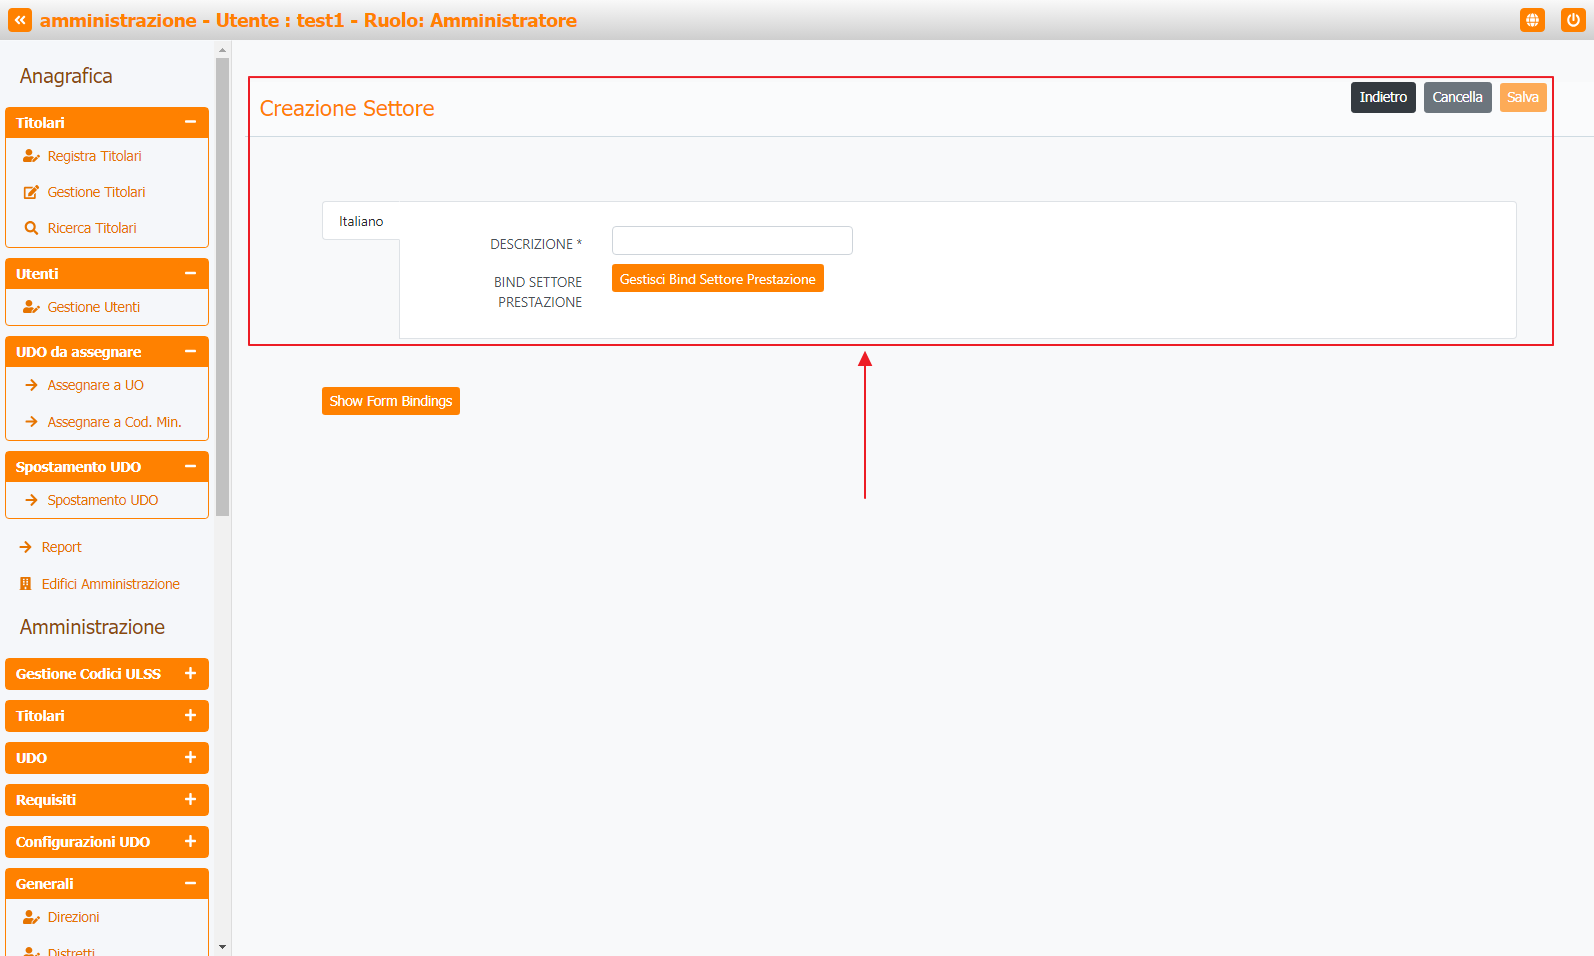Click into the Descrizione text field
Viewport: 1594px width, 956px height.
[732, 241]
